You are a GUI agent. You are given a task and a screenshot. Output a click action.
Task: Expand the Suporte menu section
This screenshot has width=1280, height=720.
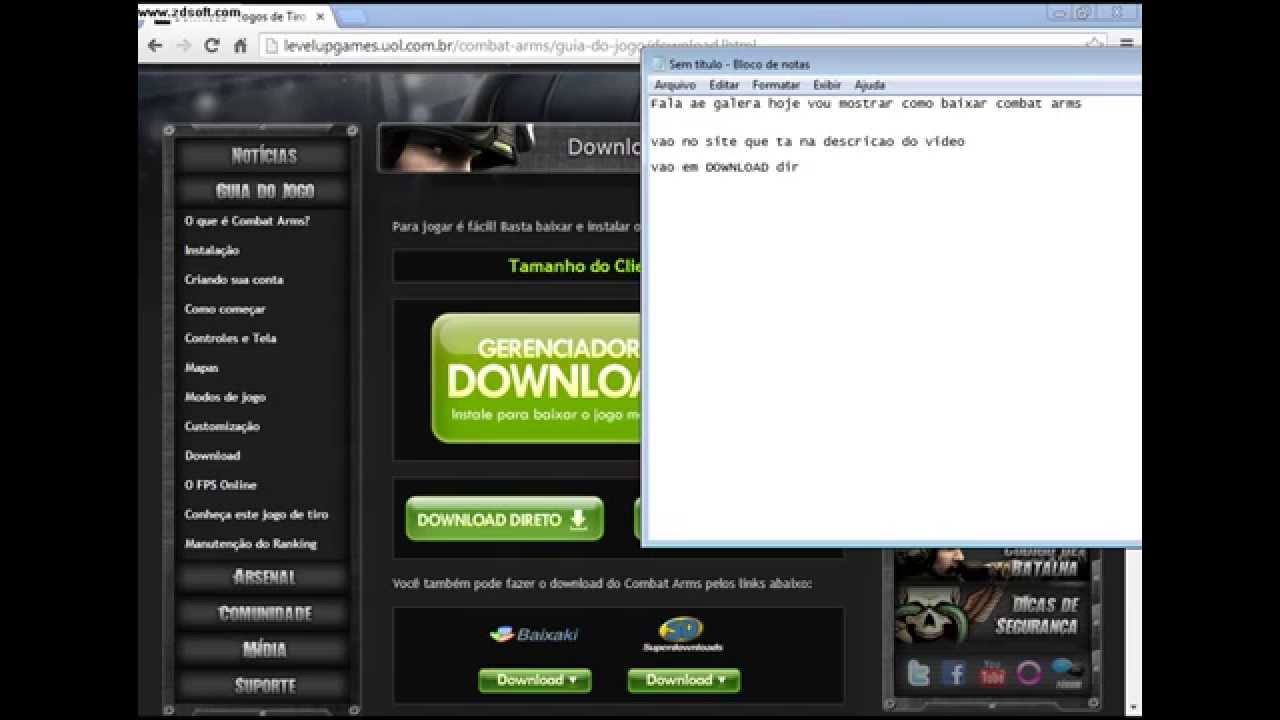(264, 685)
